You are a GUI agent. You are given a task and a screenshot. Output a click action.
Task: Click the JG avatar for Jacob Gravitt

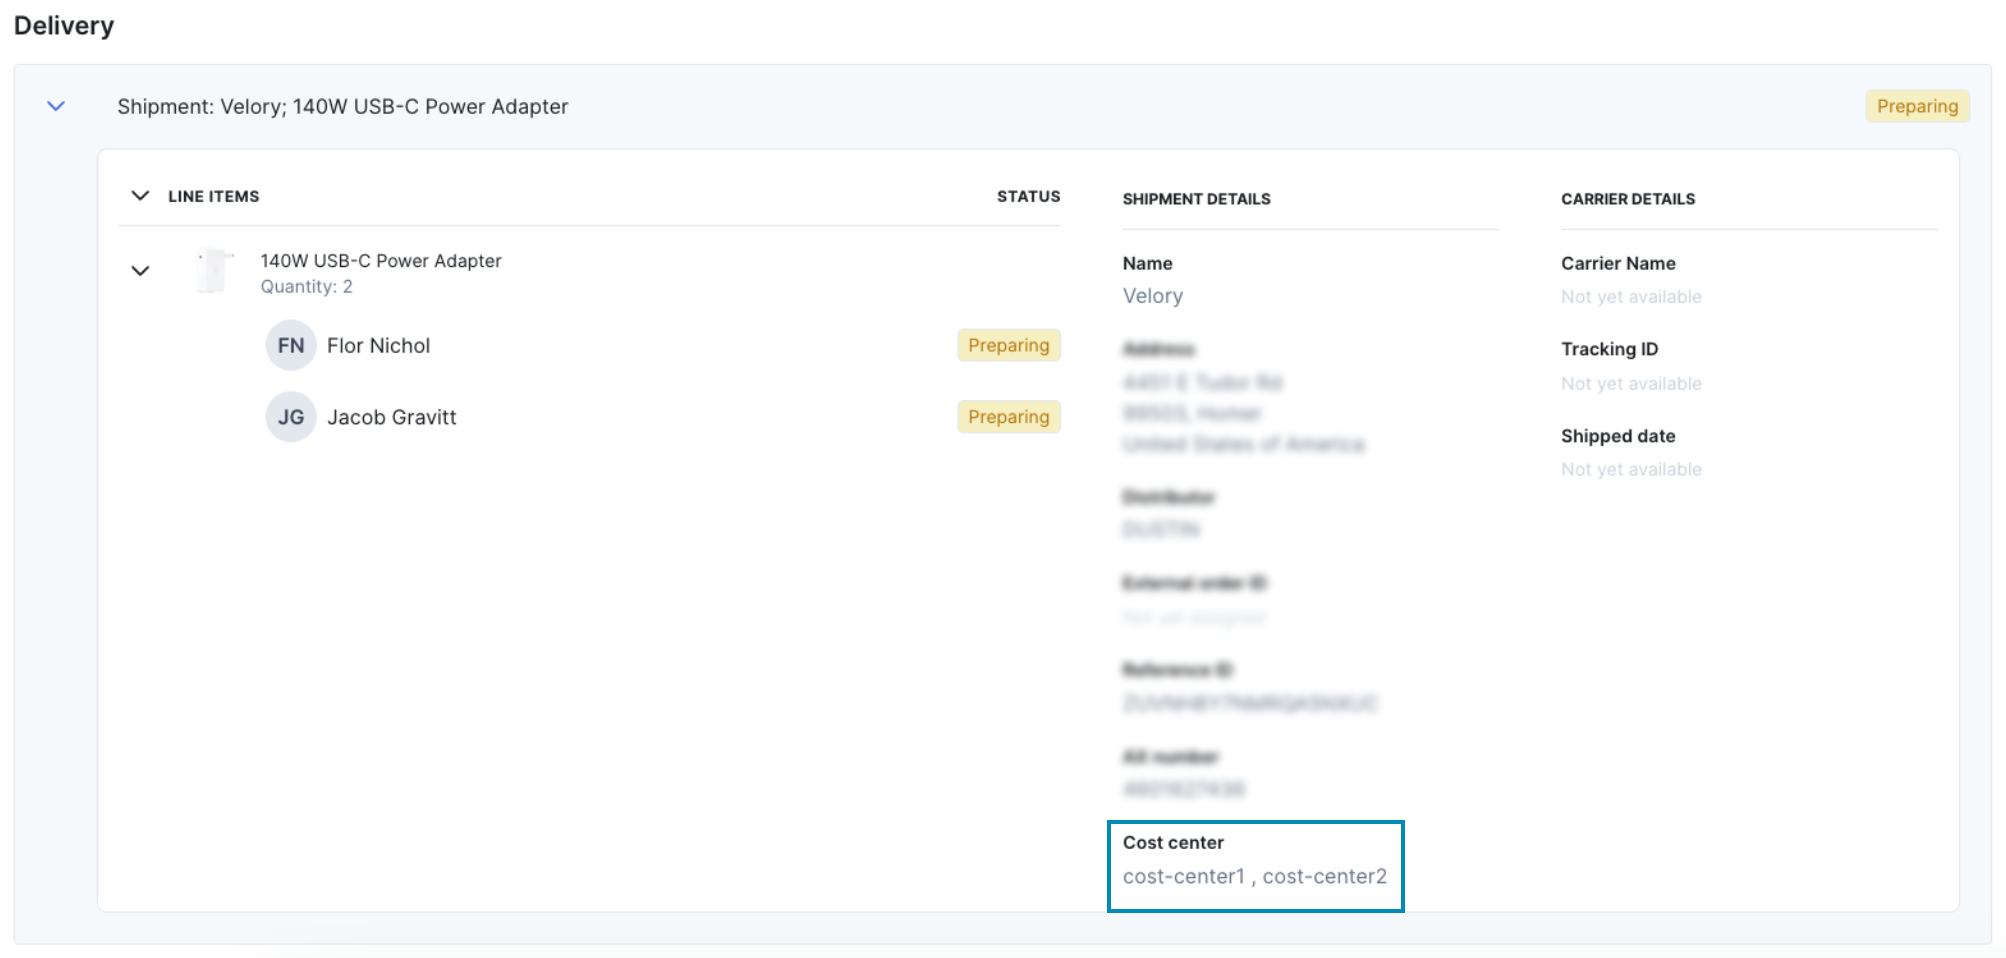pos(291,417)
